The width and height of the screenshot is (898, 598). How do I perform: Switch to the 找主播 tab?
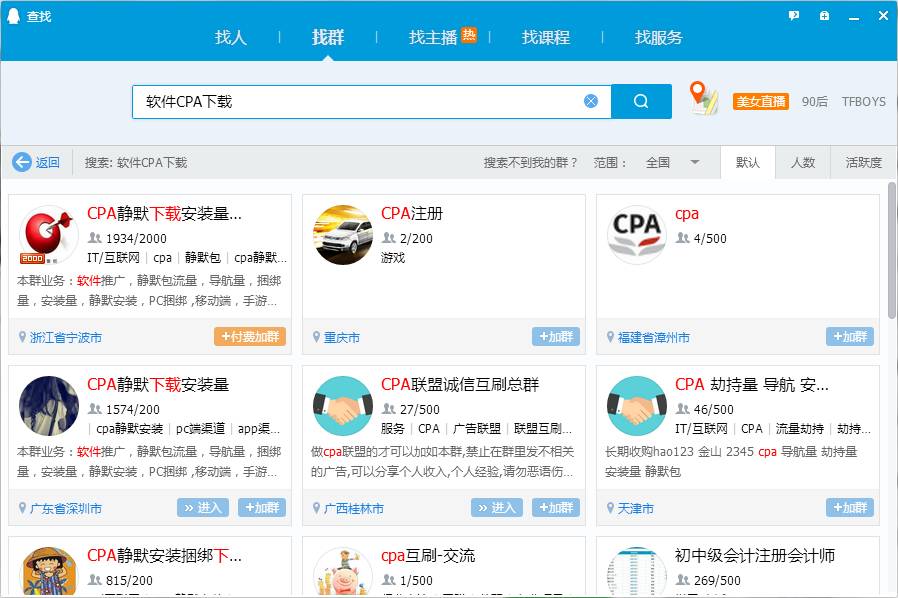(x=433, y=37)
